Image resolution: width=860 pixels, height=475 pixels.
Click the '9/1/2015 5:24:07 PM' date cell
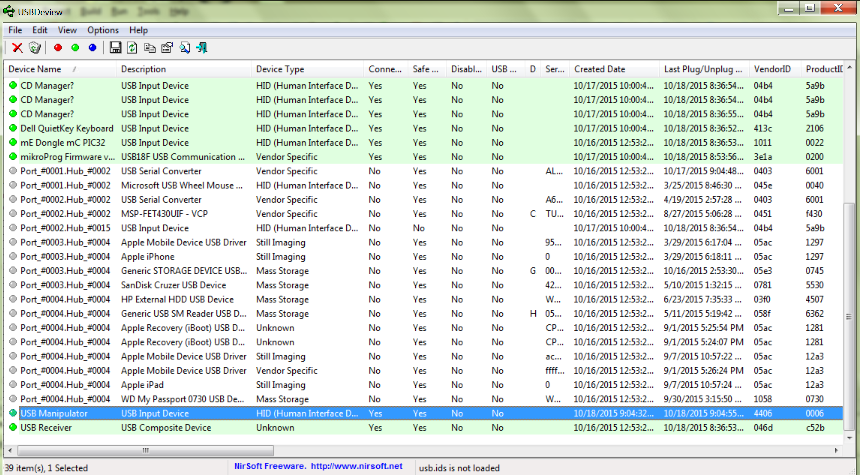point(704,342)
